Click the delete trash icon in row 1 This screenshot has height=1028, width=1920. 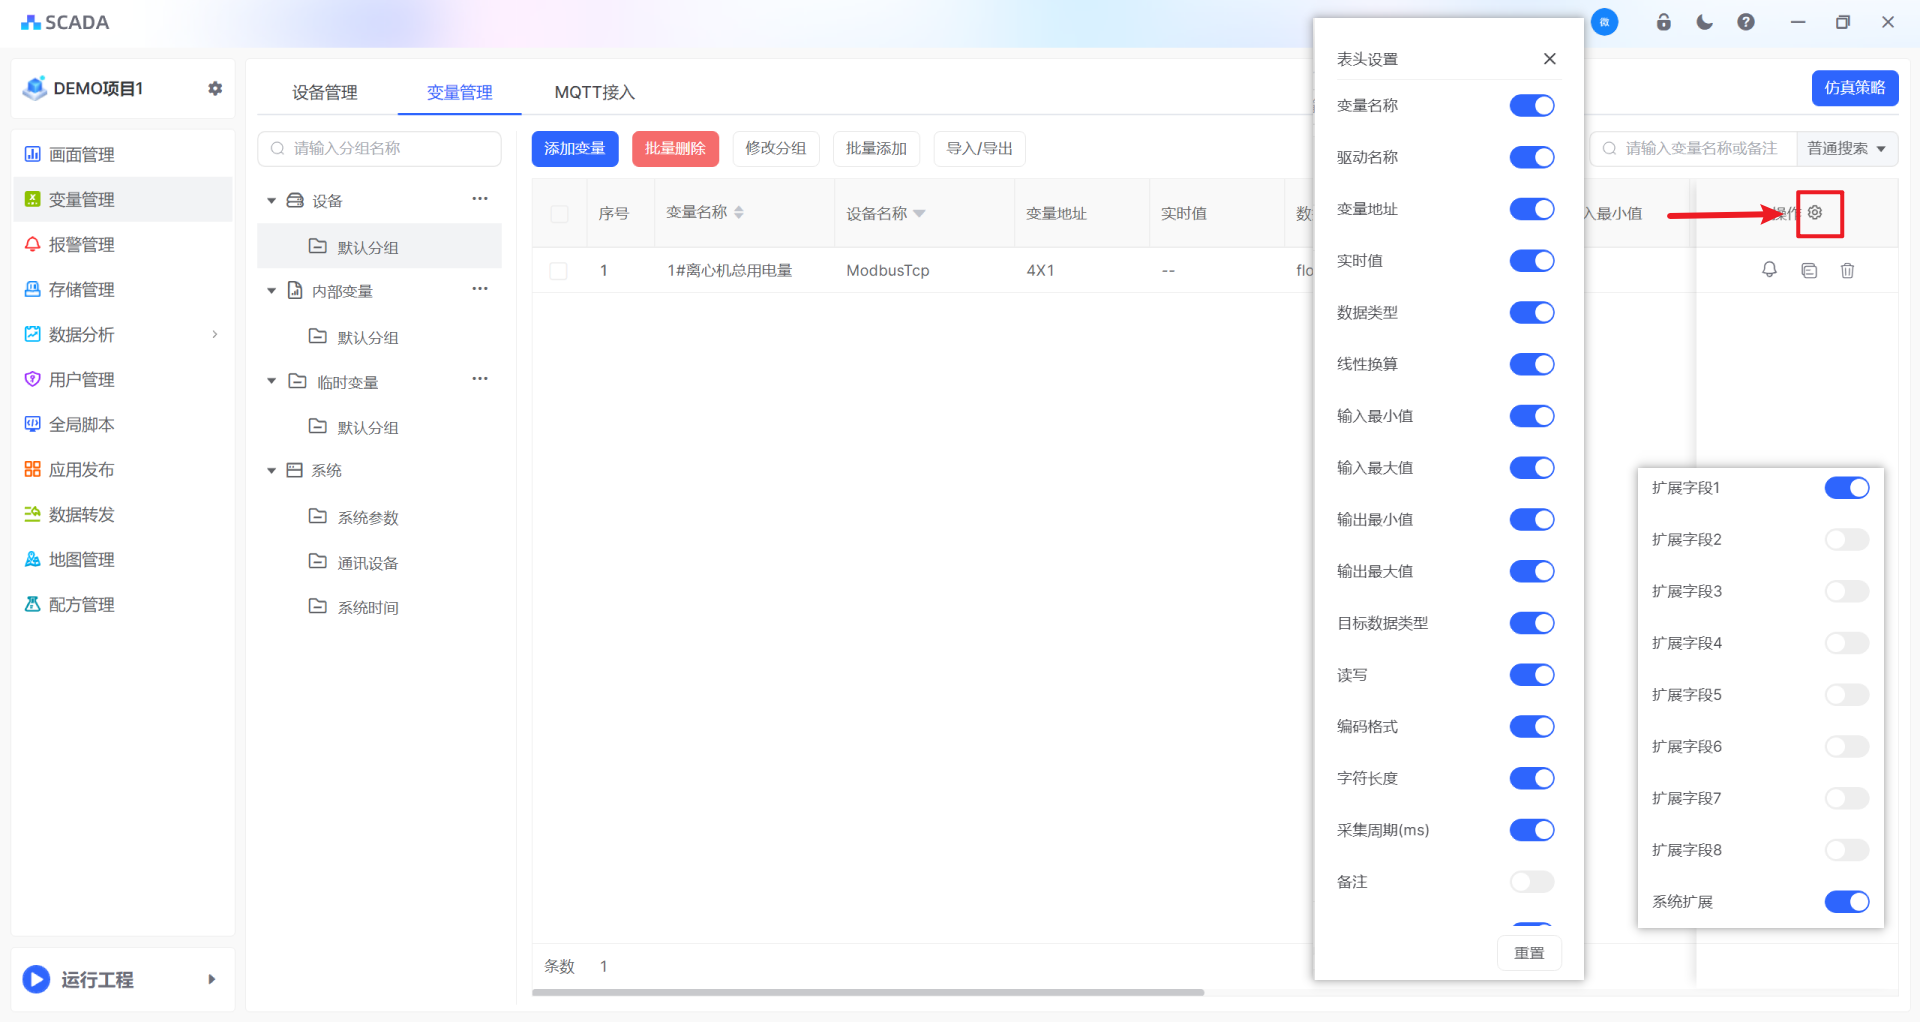coord(1847,271)
